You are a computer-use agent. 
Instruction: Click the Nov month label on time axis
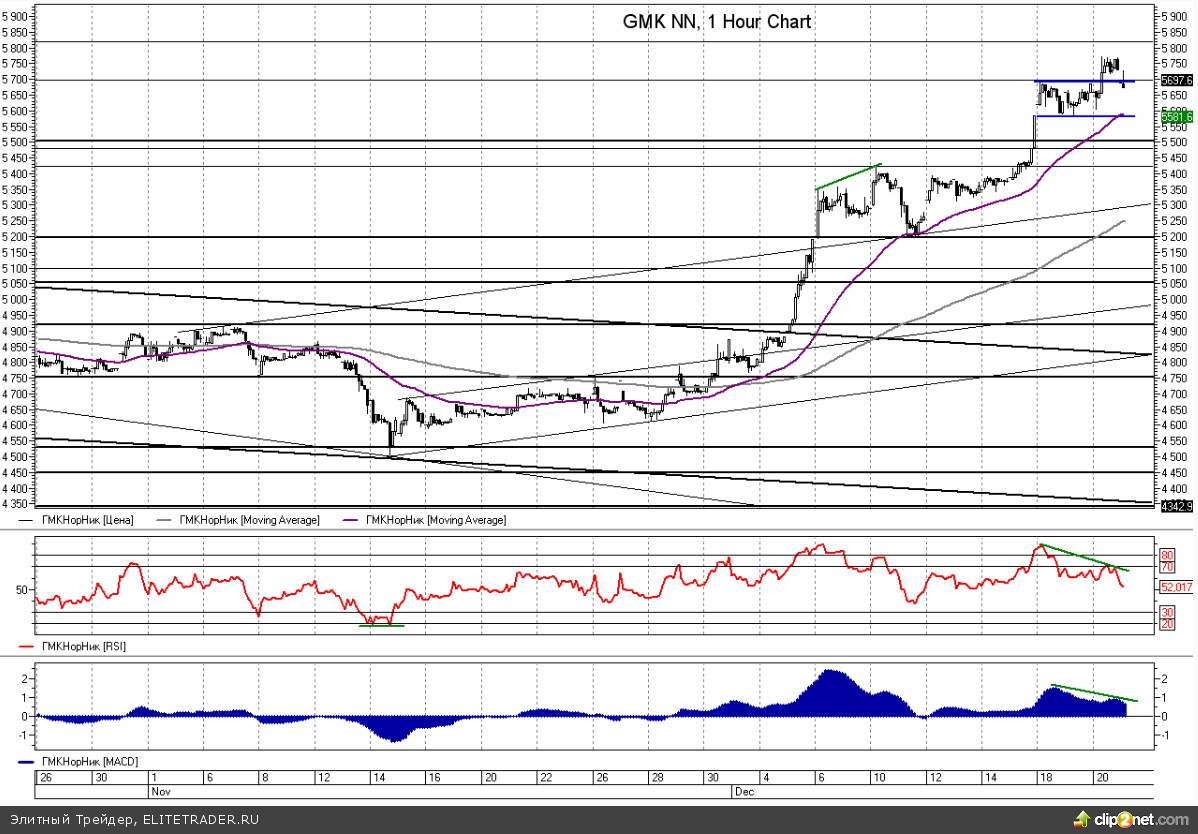159,790
